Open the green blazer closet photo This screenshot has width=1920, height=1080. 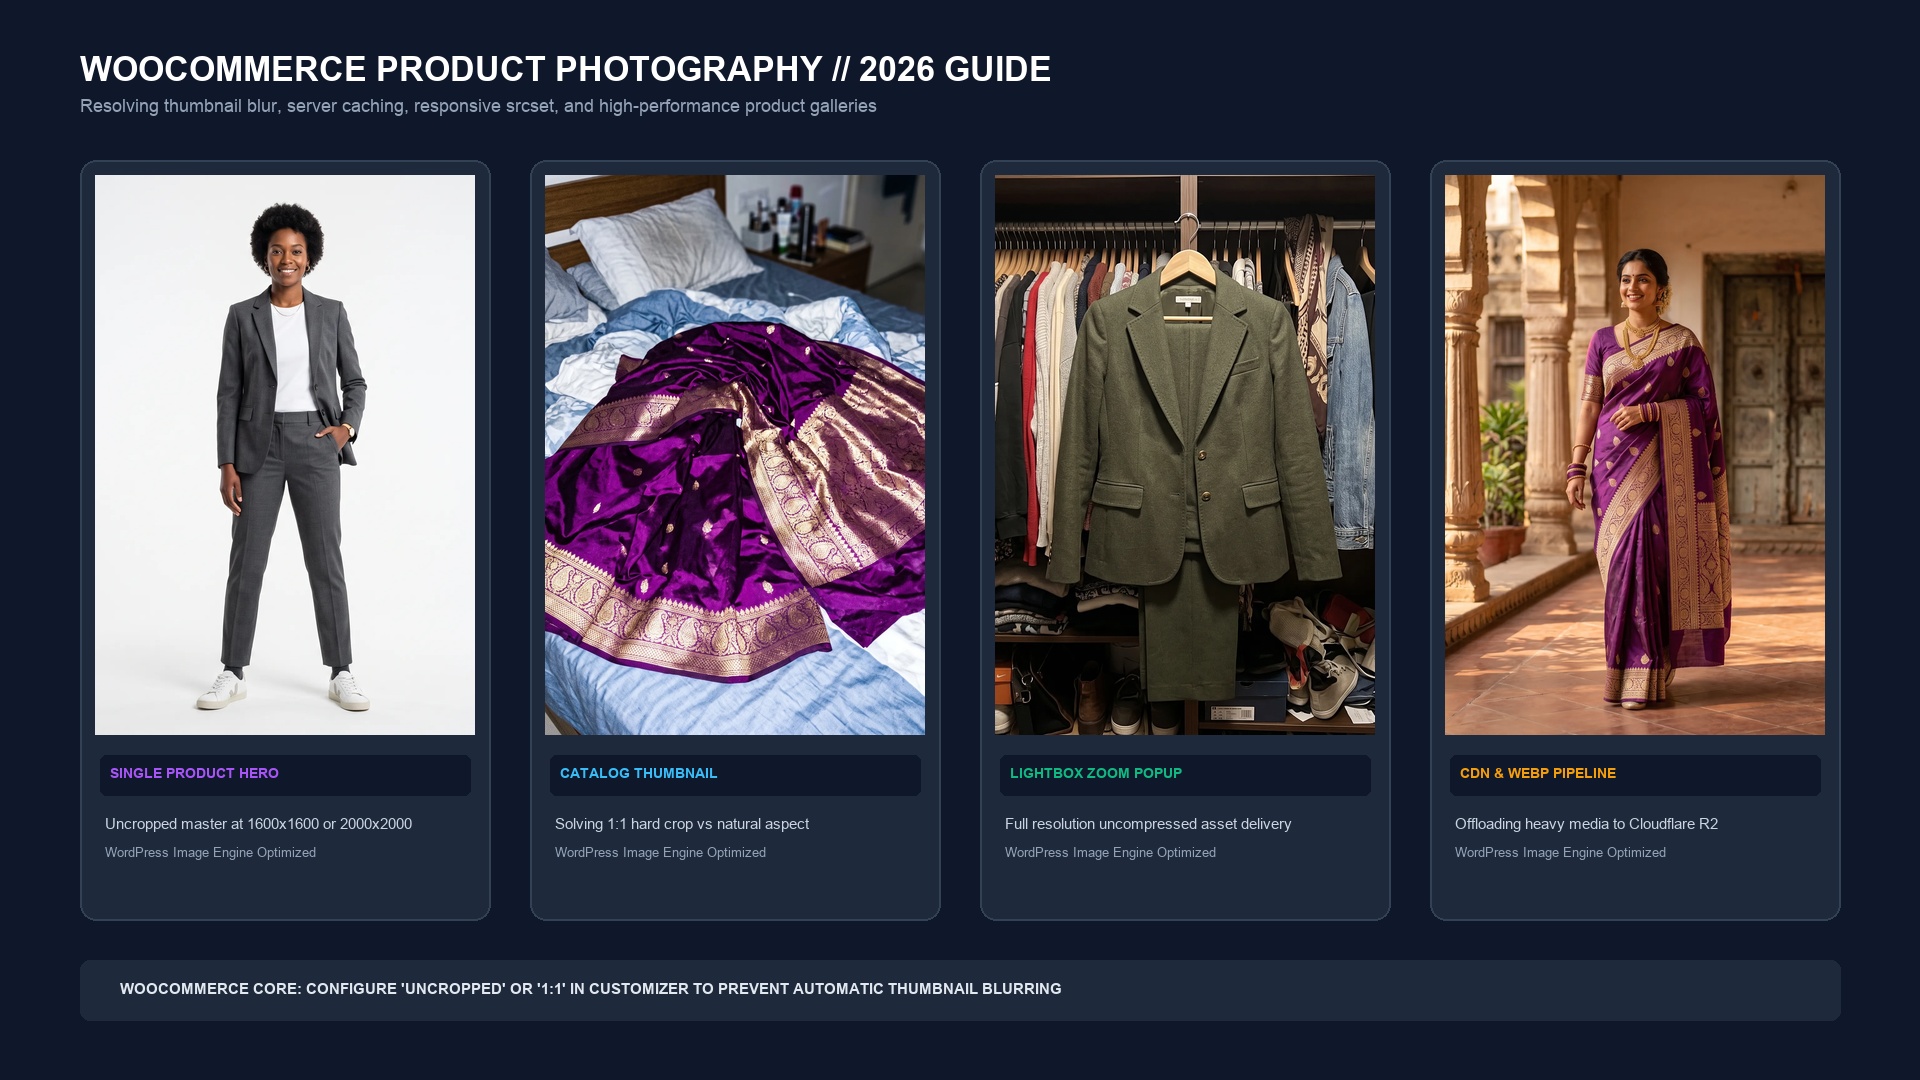pos(1185,455)
